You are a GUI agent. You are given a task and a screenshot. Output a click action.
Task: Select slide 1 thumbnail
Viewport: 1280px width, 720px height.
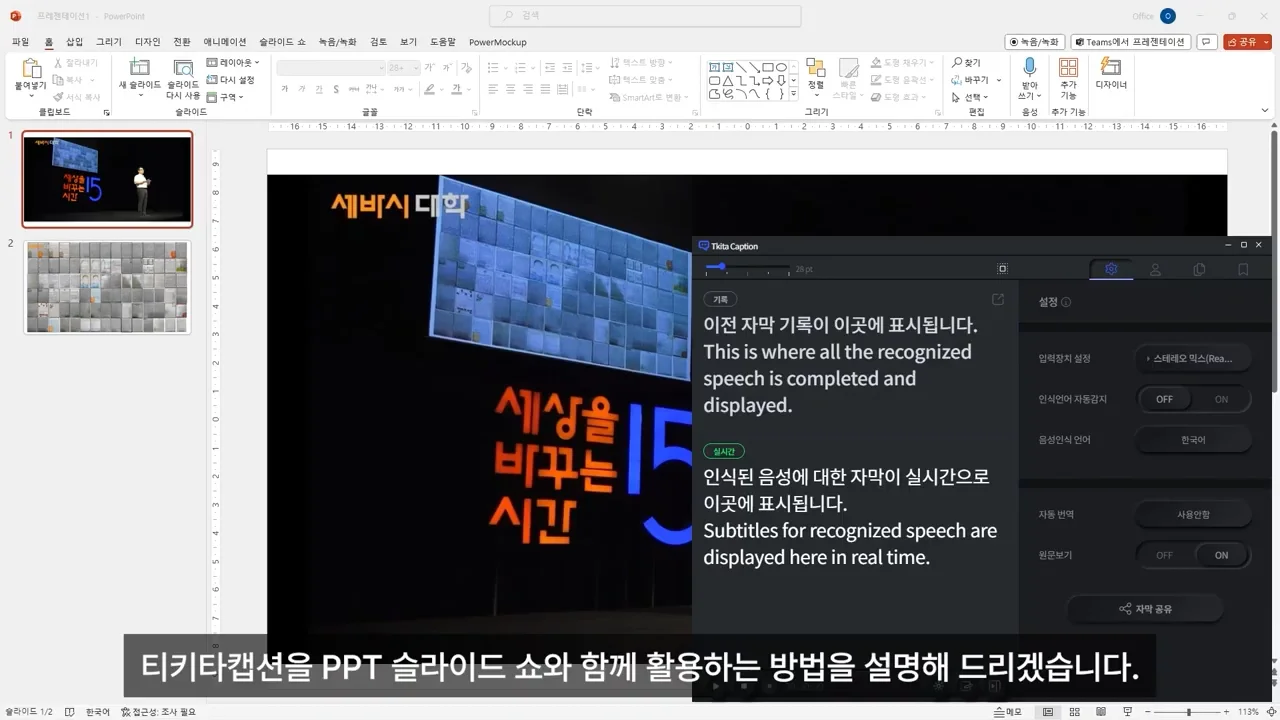pyautogui.click(x=107, y=179)
